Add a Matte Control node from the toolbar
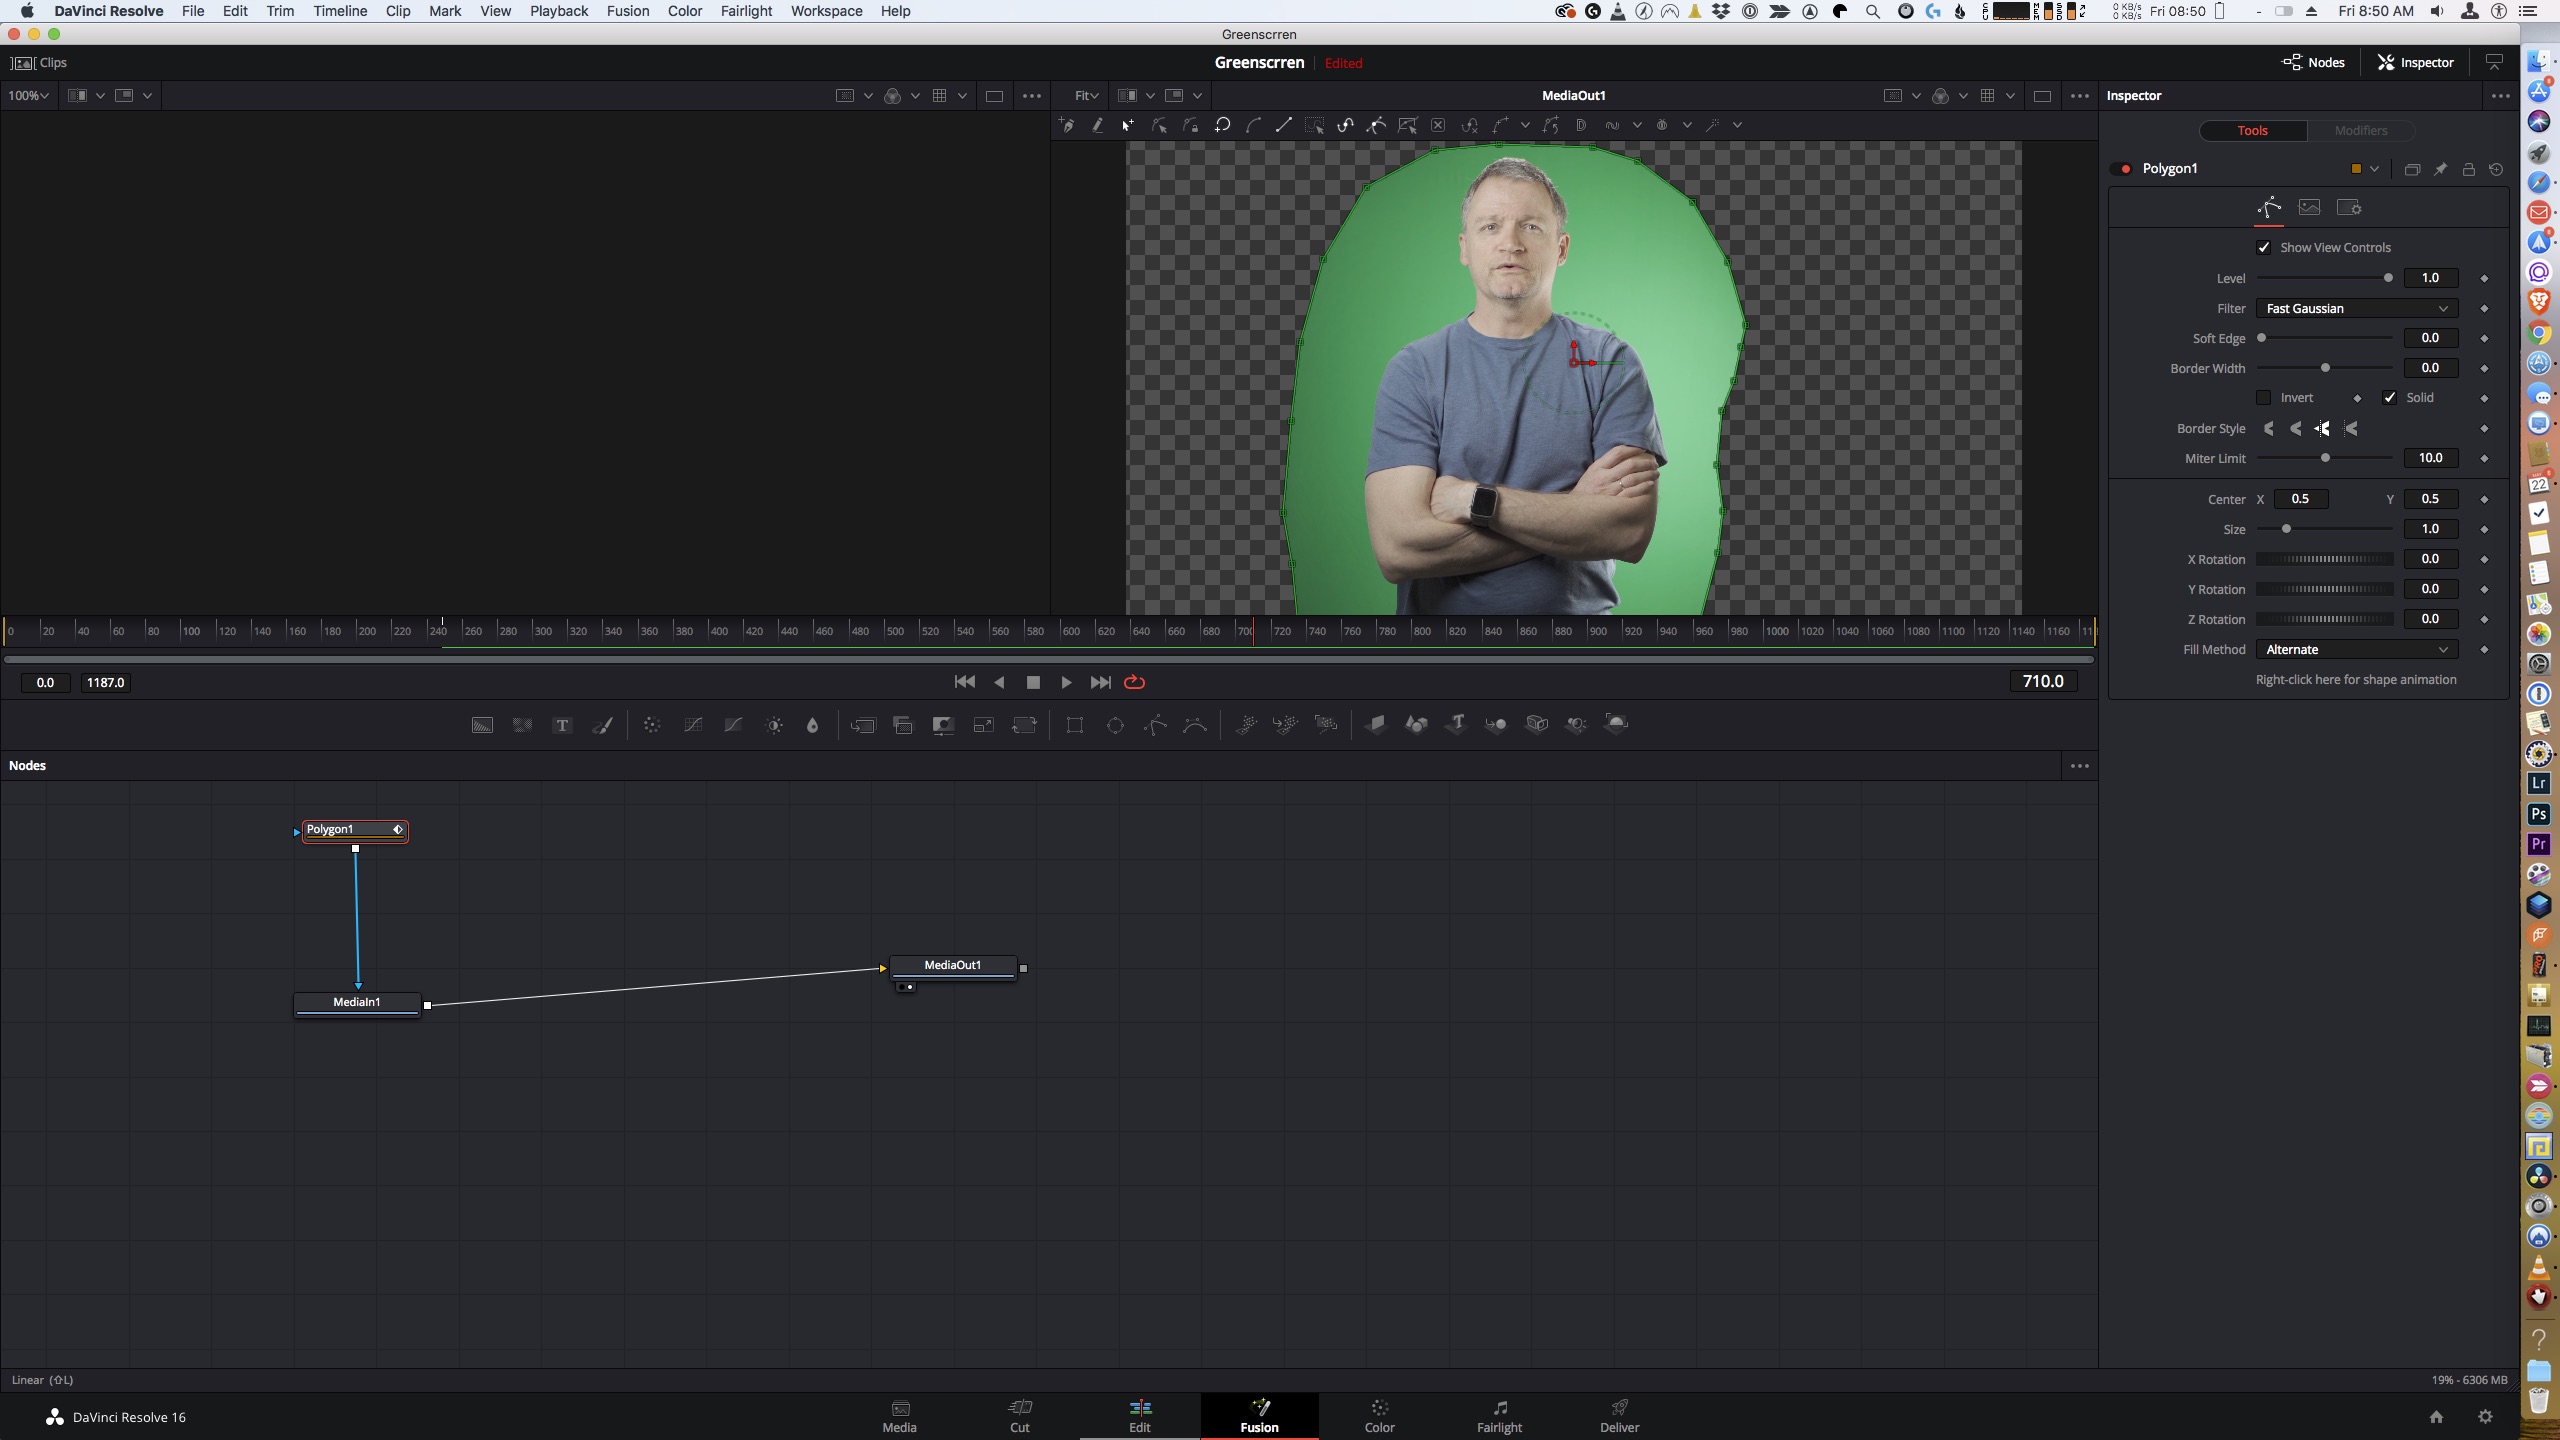The image size is (2560, 1440). coord(943,725)
